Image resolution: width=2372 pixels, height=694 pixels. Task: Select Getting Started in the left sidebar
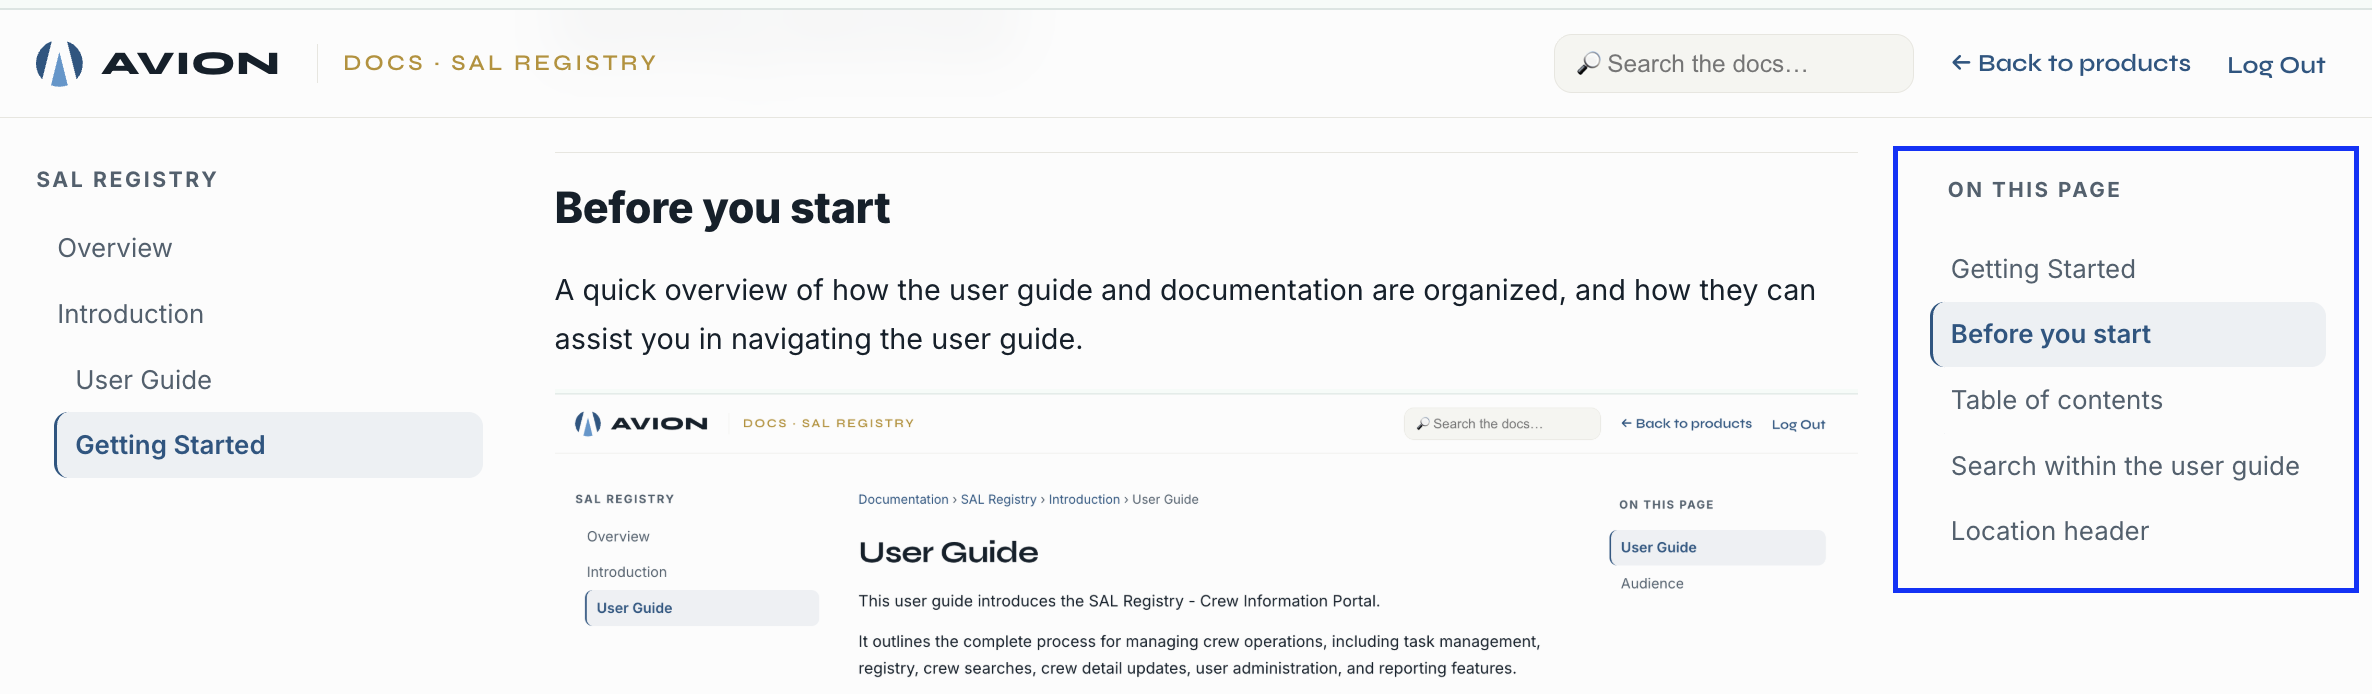(x=269, y=445)
